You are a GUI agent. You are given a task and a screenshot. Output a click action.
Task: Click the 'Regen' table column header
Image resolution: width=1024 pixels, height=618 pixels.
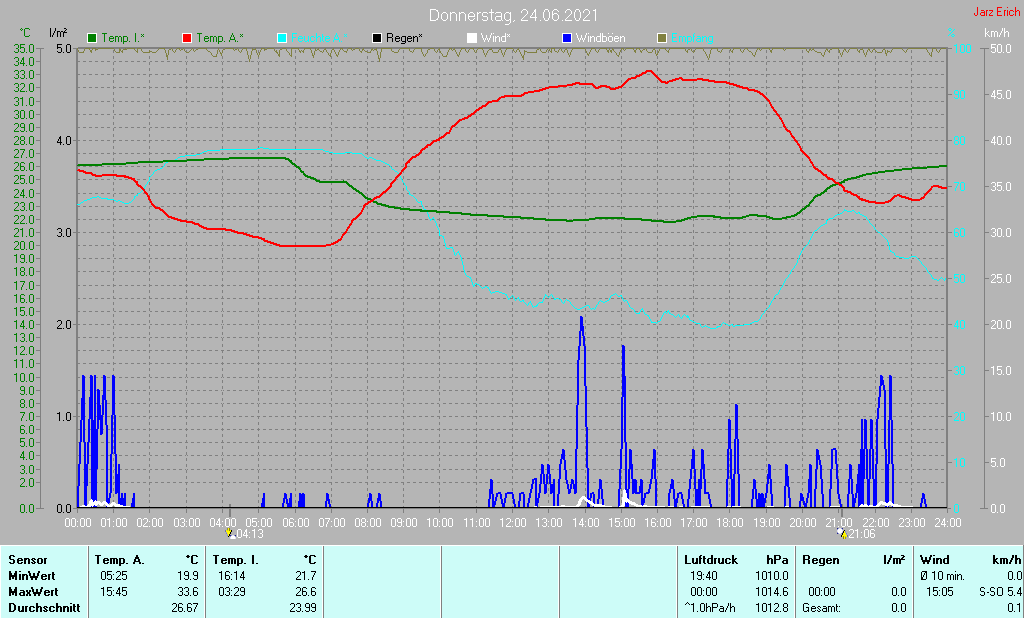tap(820, 560)
